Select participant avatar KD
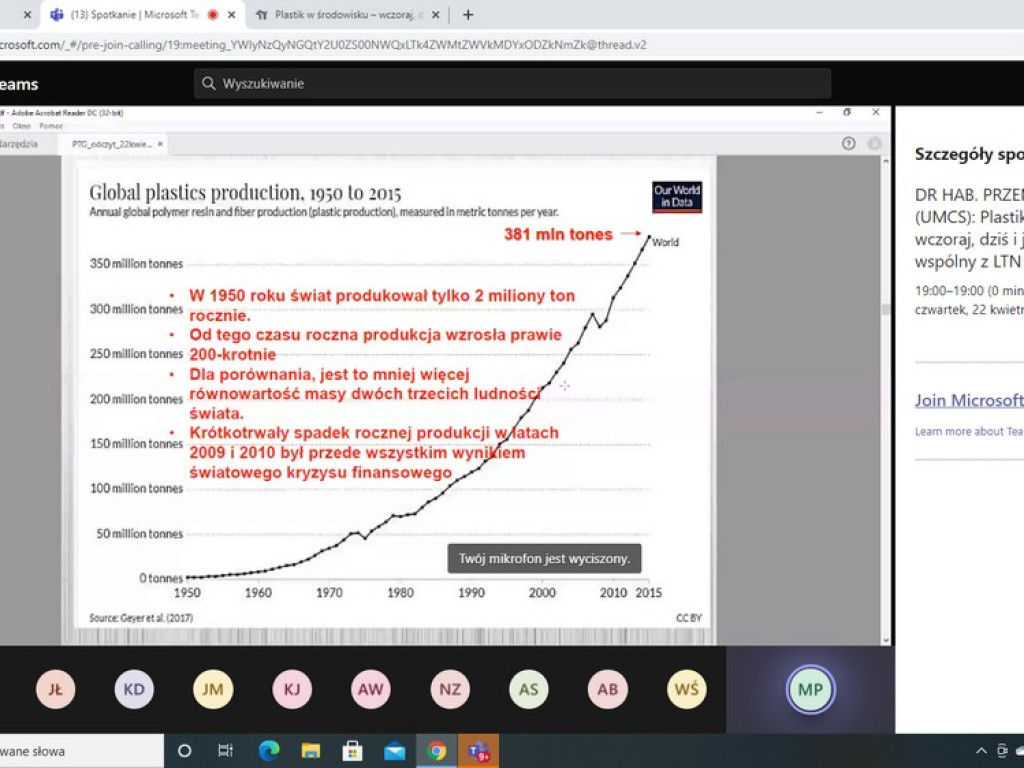Viewport: 1024px width, 768px height. tap(134, 690)
